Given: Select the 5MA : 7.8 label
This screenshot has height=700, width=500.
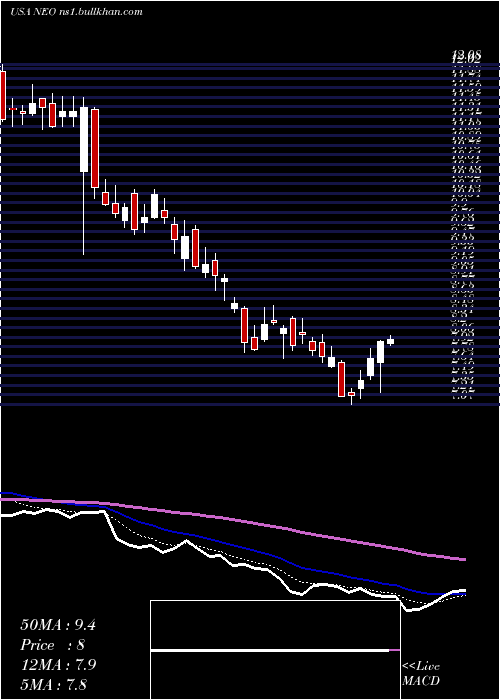Looking at the screenshot, I should coord(54,684).
